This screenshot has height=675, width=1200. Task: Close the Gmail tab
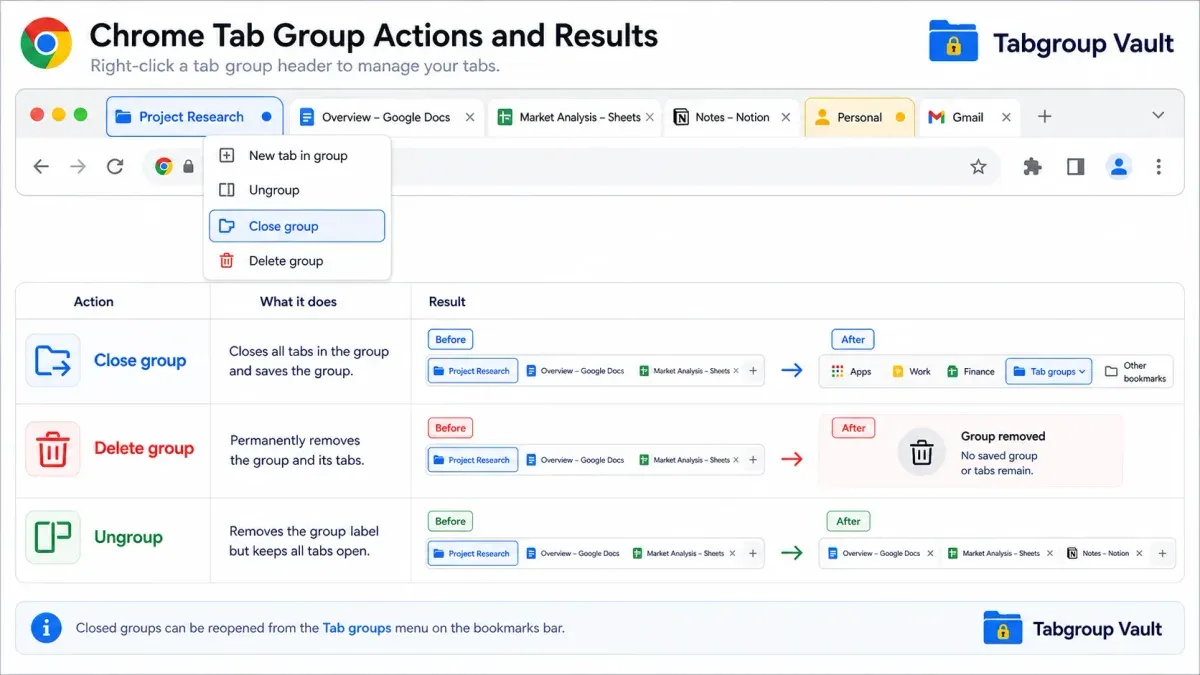pos(1006,117)
